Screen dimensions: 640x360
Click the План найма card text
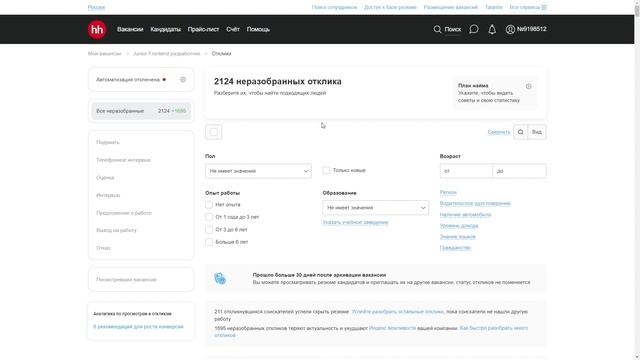coord(489,93)
